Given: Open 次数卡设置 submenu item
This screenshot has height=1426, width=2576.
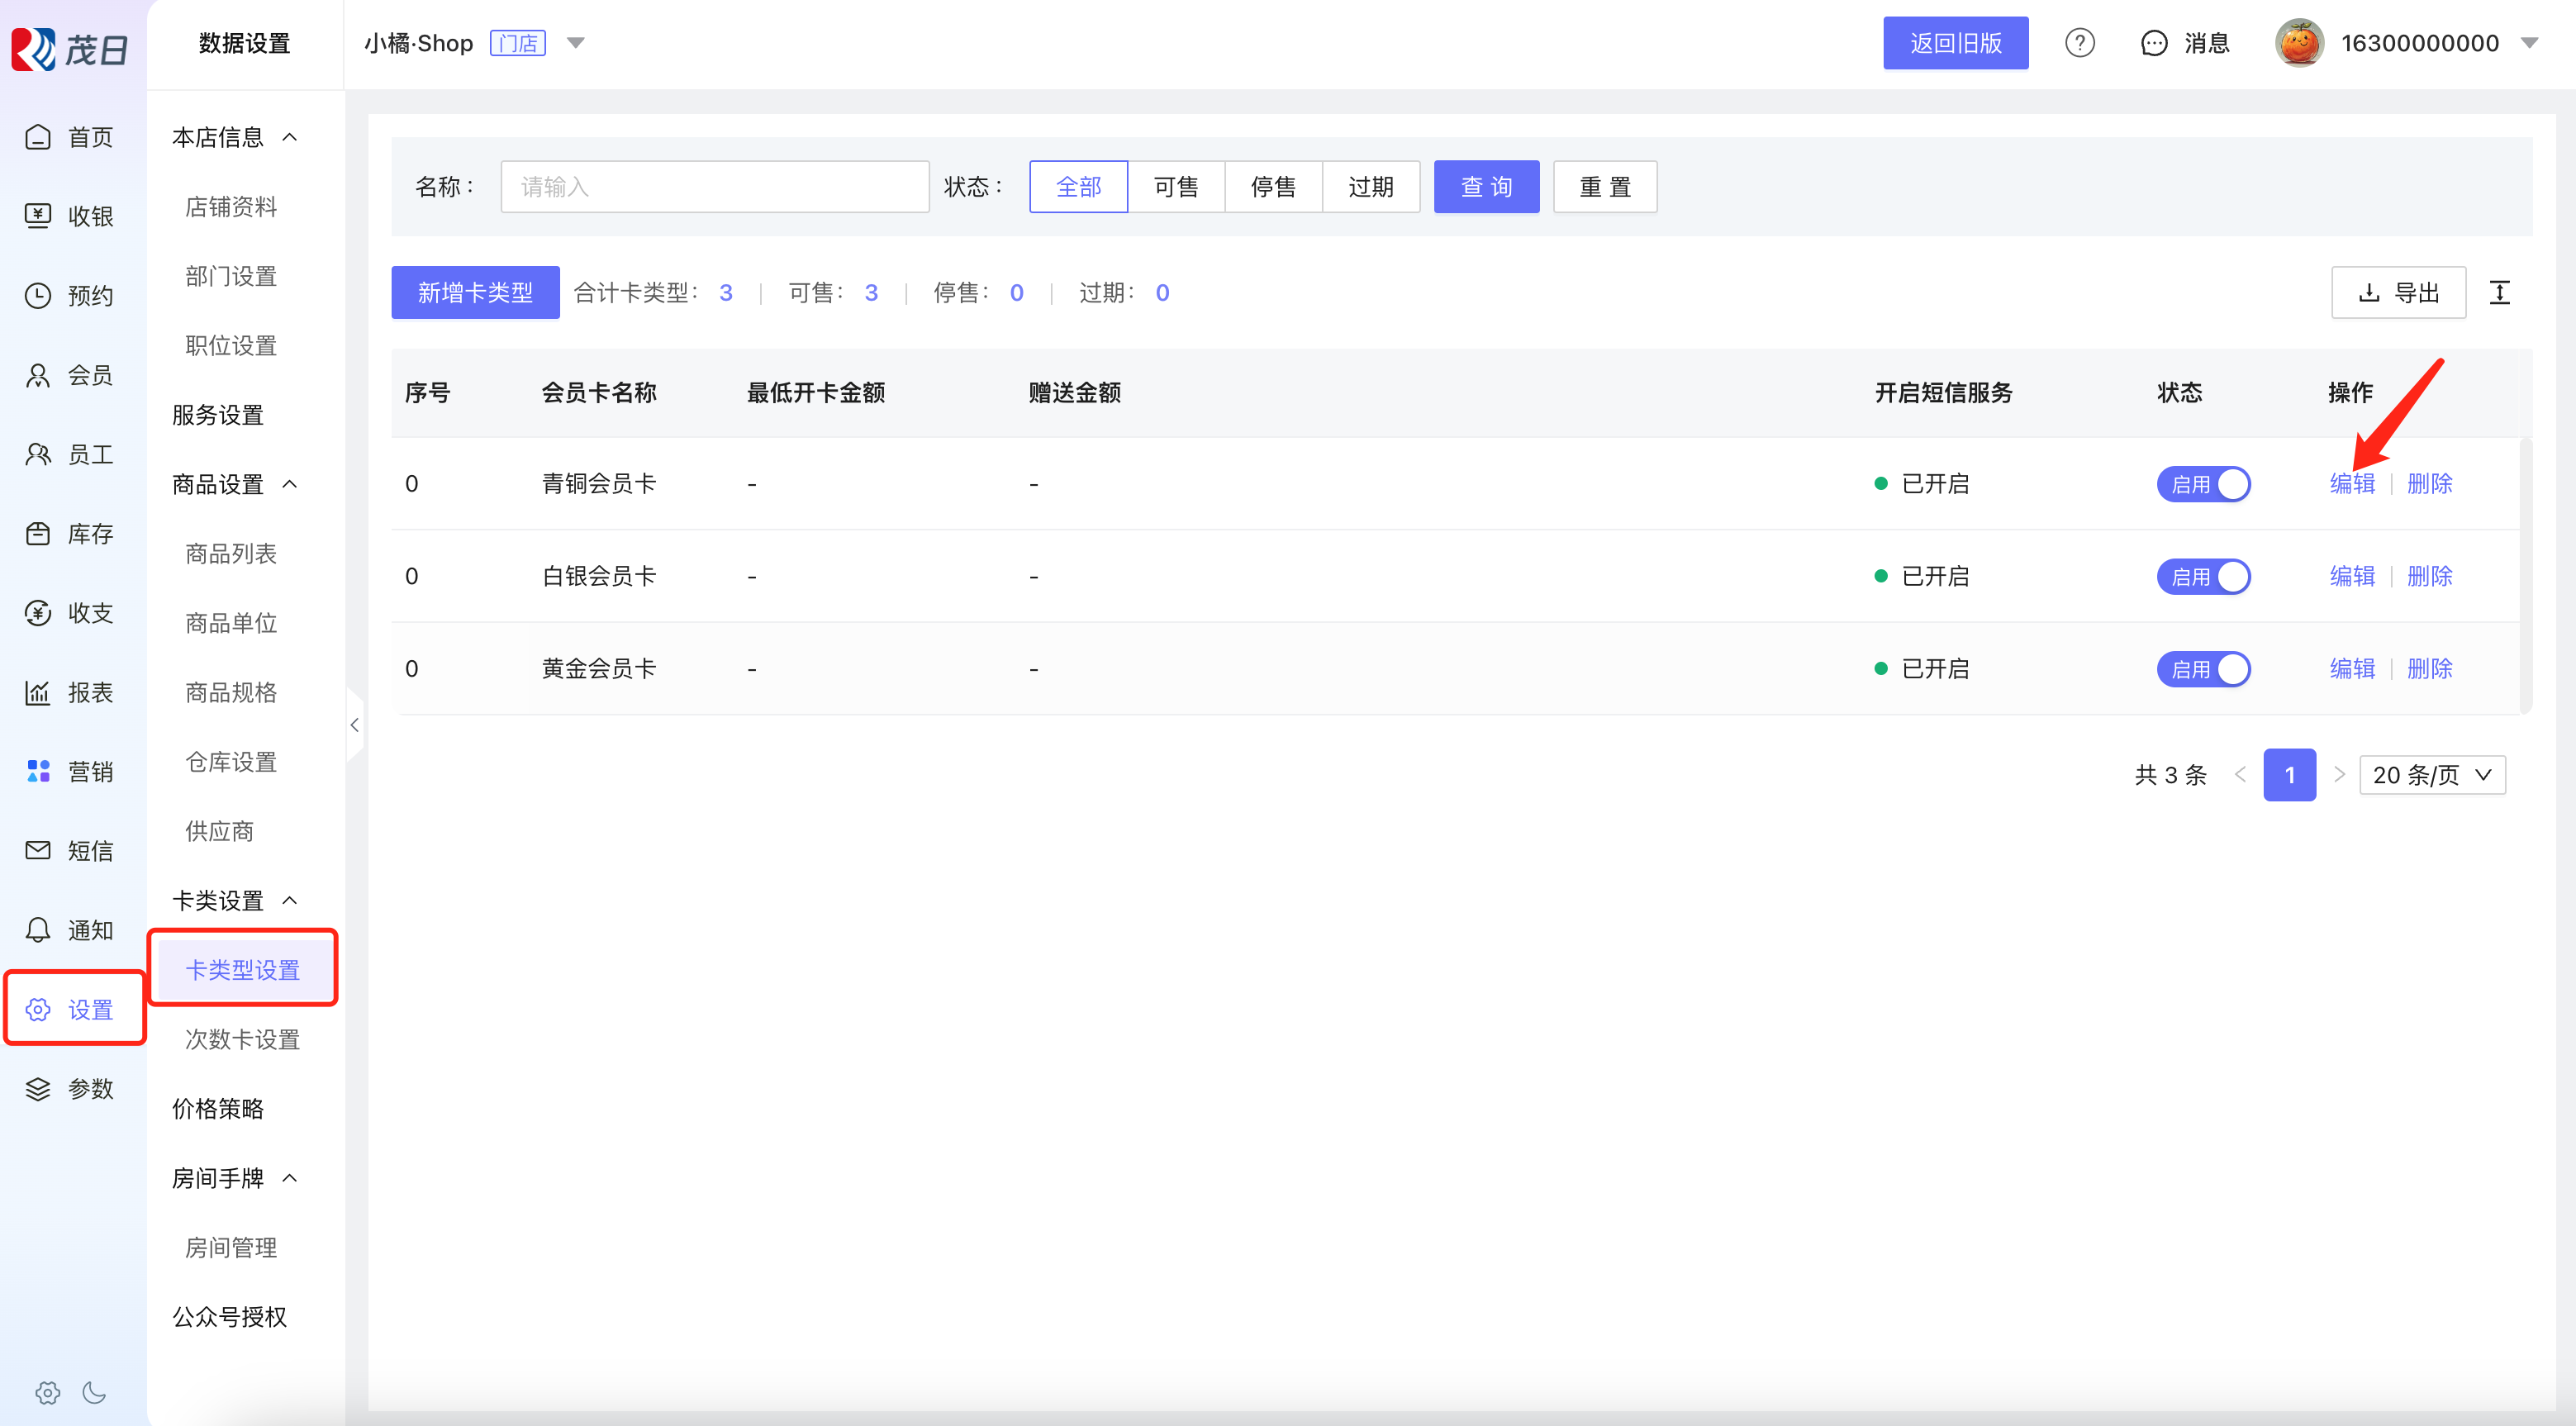Looking at the screenshot, I should click(243, 1039).
